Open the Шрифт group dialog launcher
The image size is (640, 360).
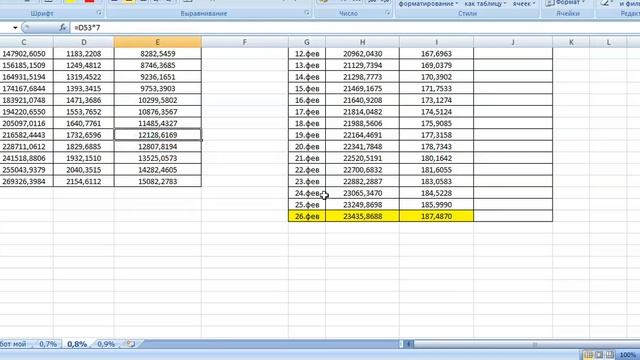pyautogui.click(x=99, y=13)
